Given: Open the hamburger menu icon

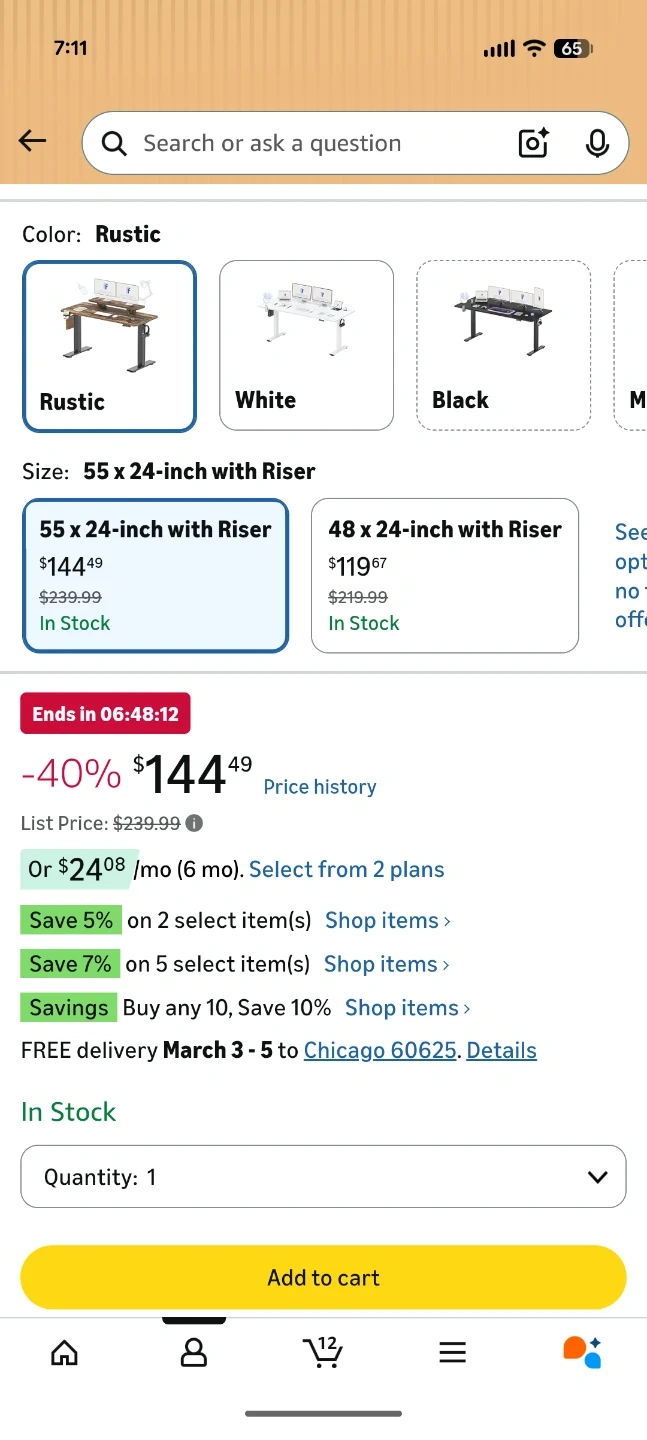Looking at the screenshot, I should coord(452,1353).
